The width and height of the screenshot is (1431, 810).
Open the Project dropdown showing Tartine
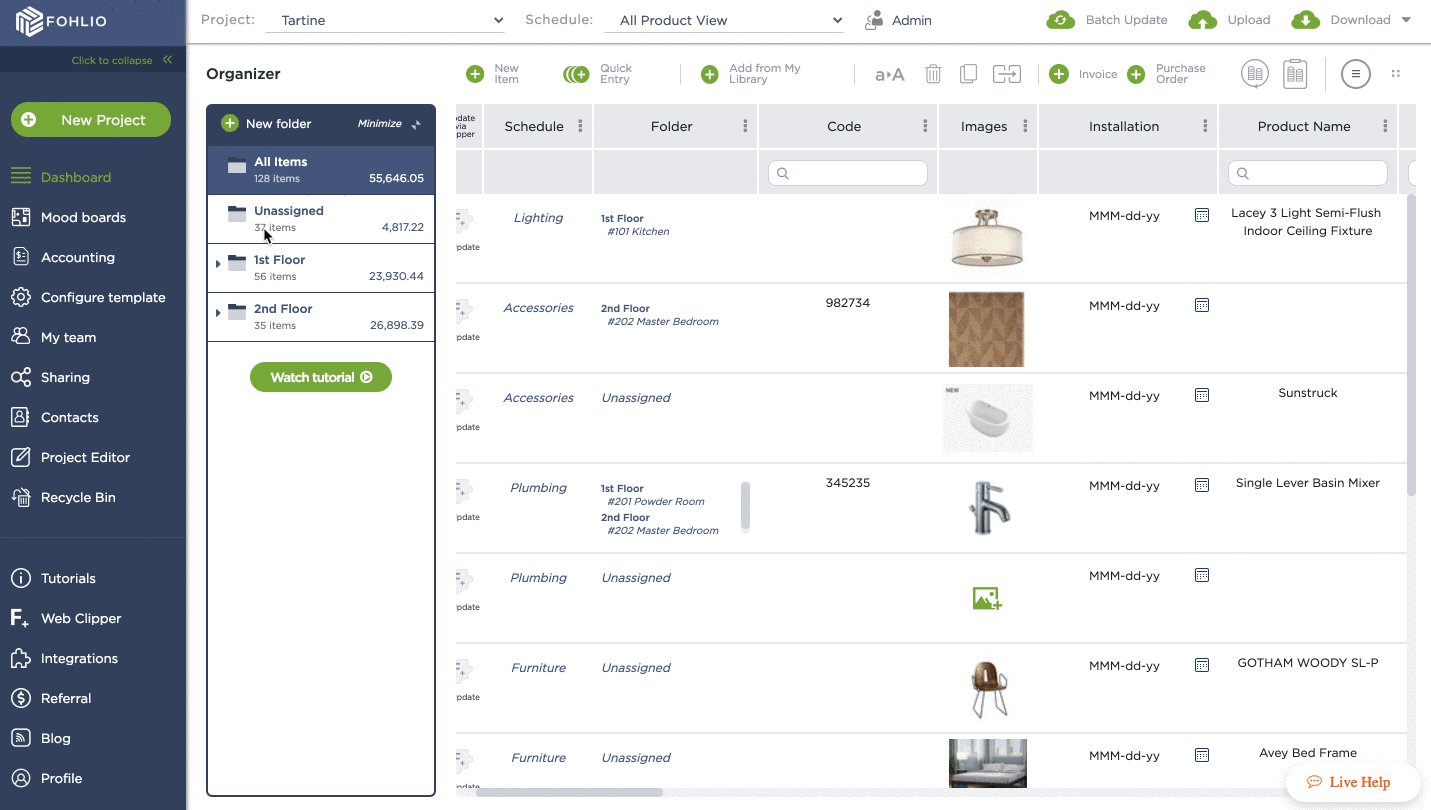[x=385, y=20]
